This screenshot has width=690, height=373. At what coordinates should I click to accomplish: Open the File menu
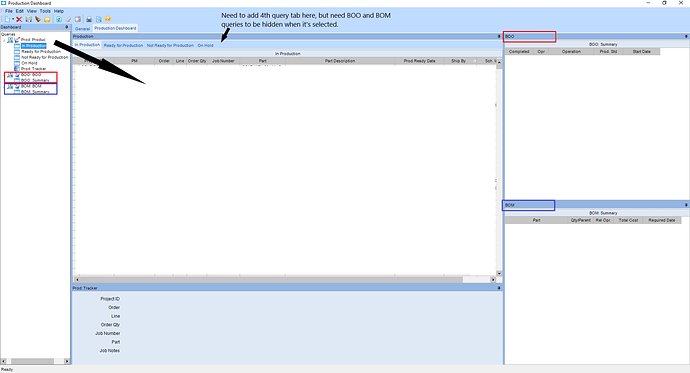click(9, 11)
